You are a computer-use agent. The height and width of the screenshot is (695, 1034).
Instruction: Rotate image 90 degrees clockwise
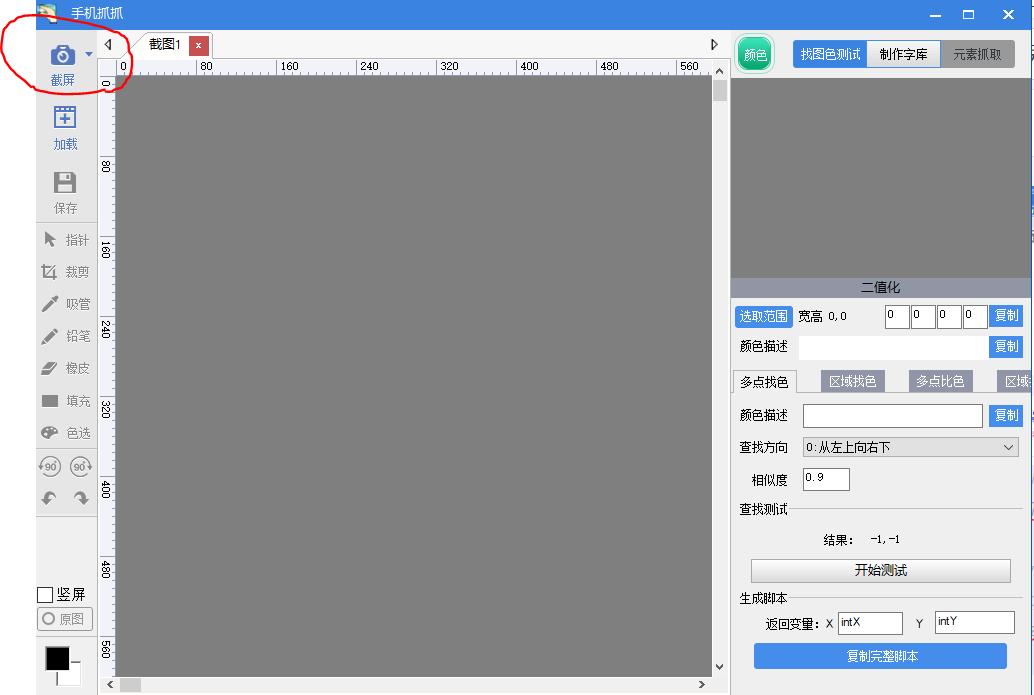tap(80, 466)
